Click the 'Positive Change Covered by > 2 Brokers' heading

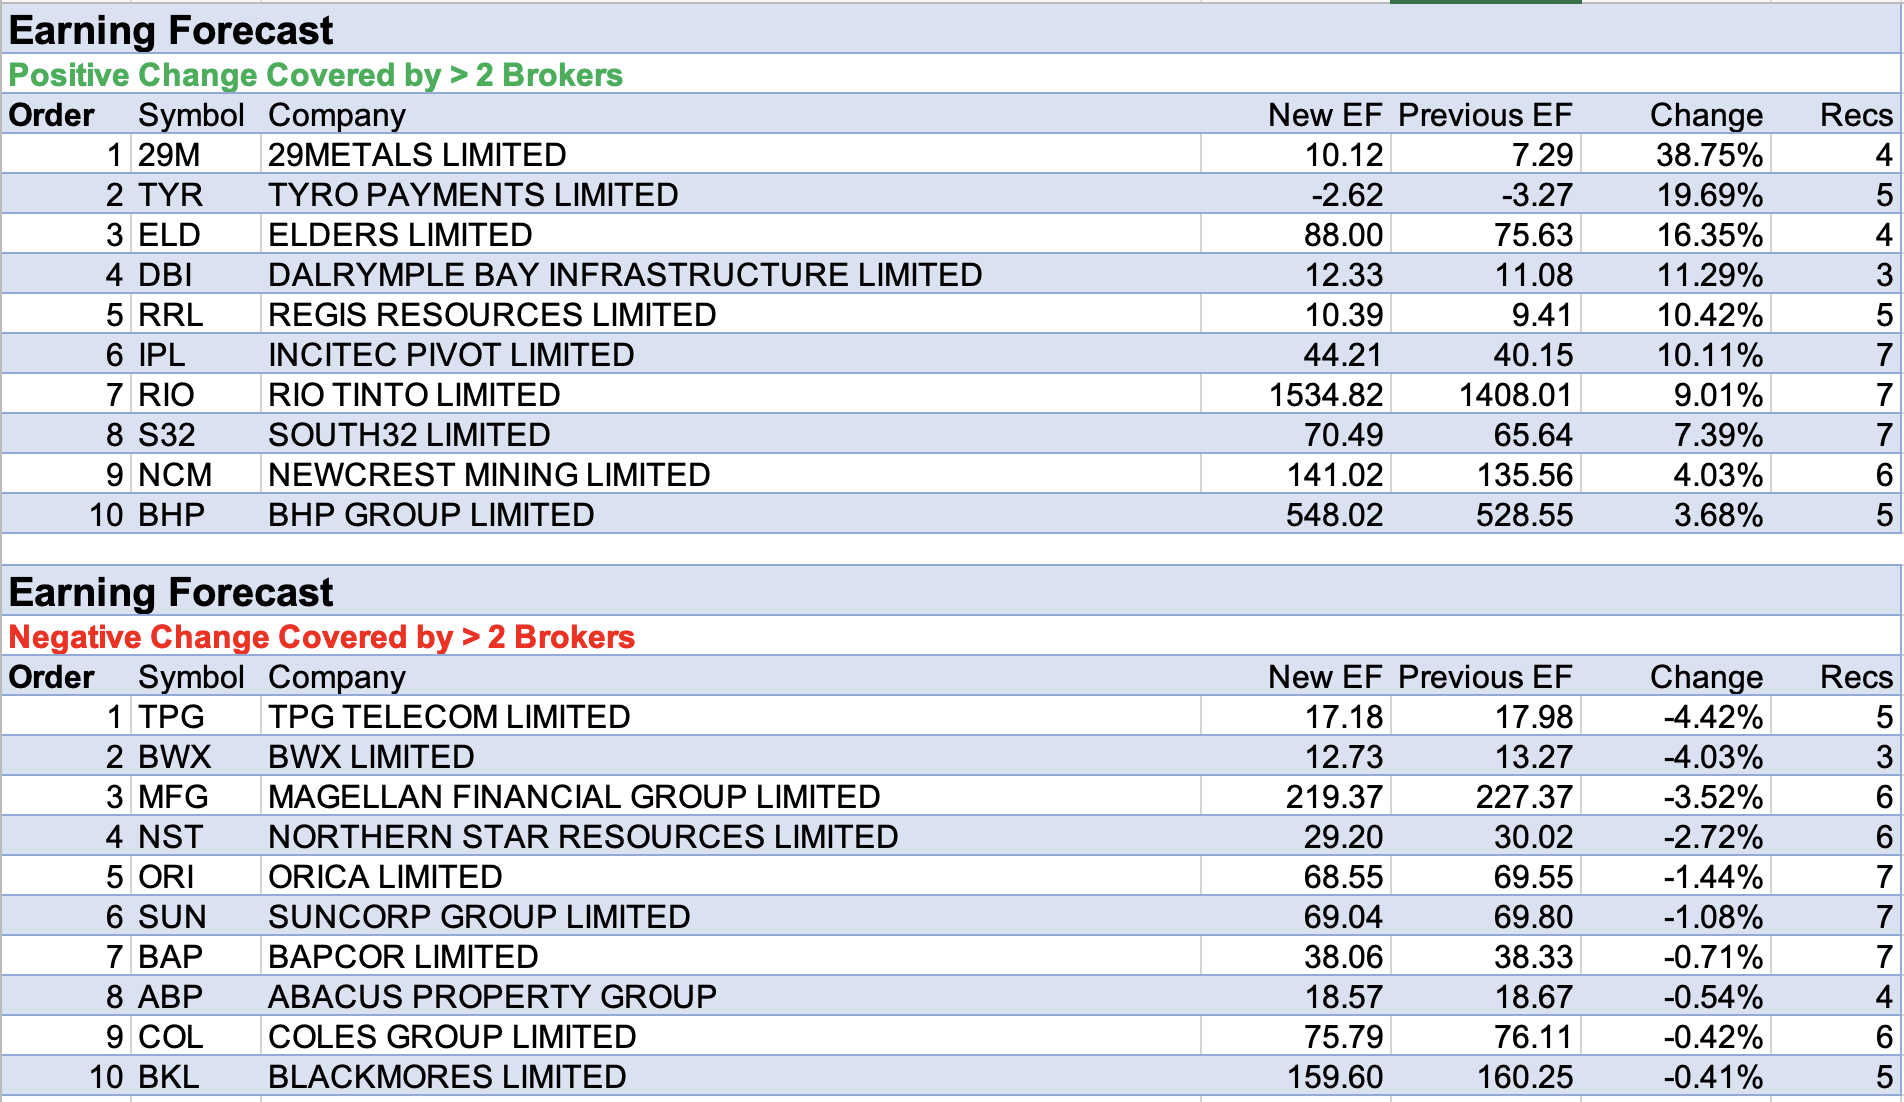pyautogui.click(x=315, y=75)
